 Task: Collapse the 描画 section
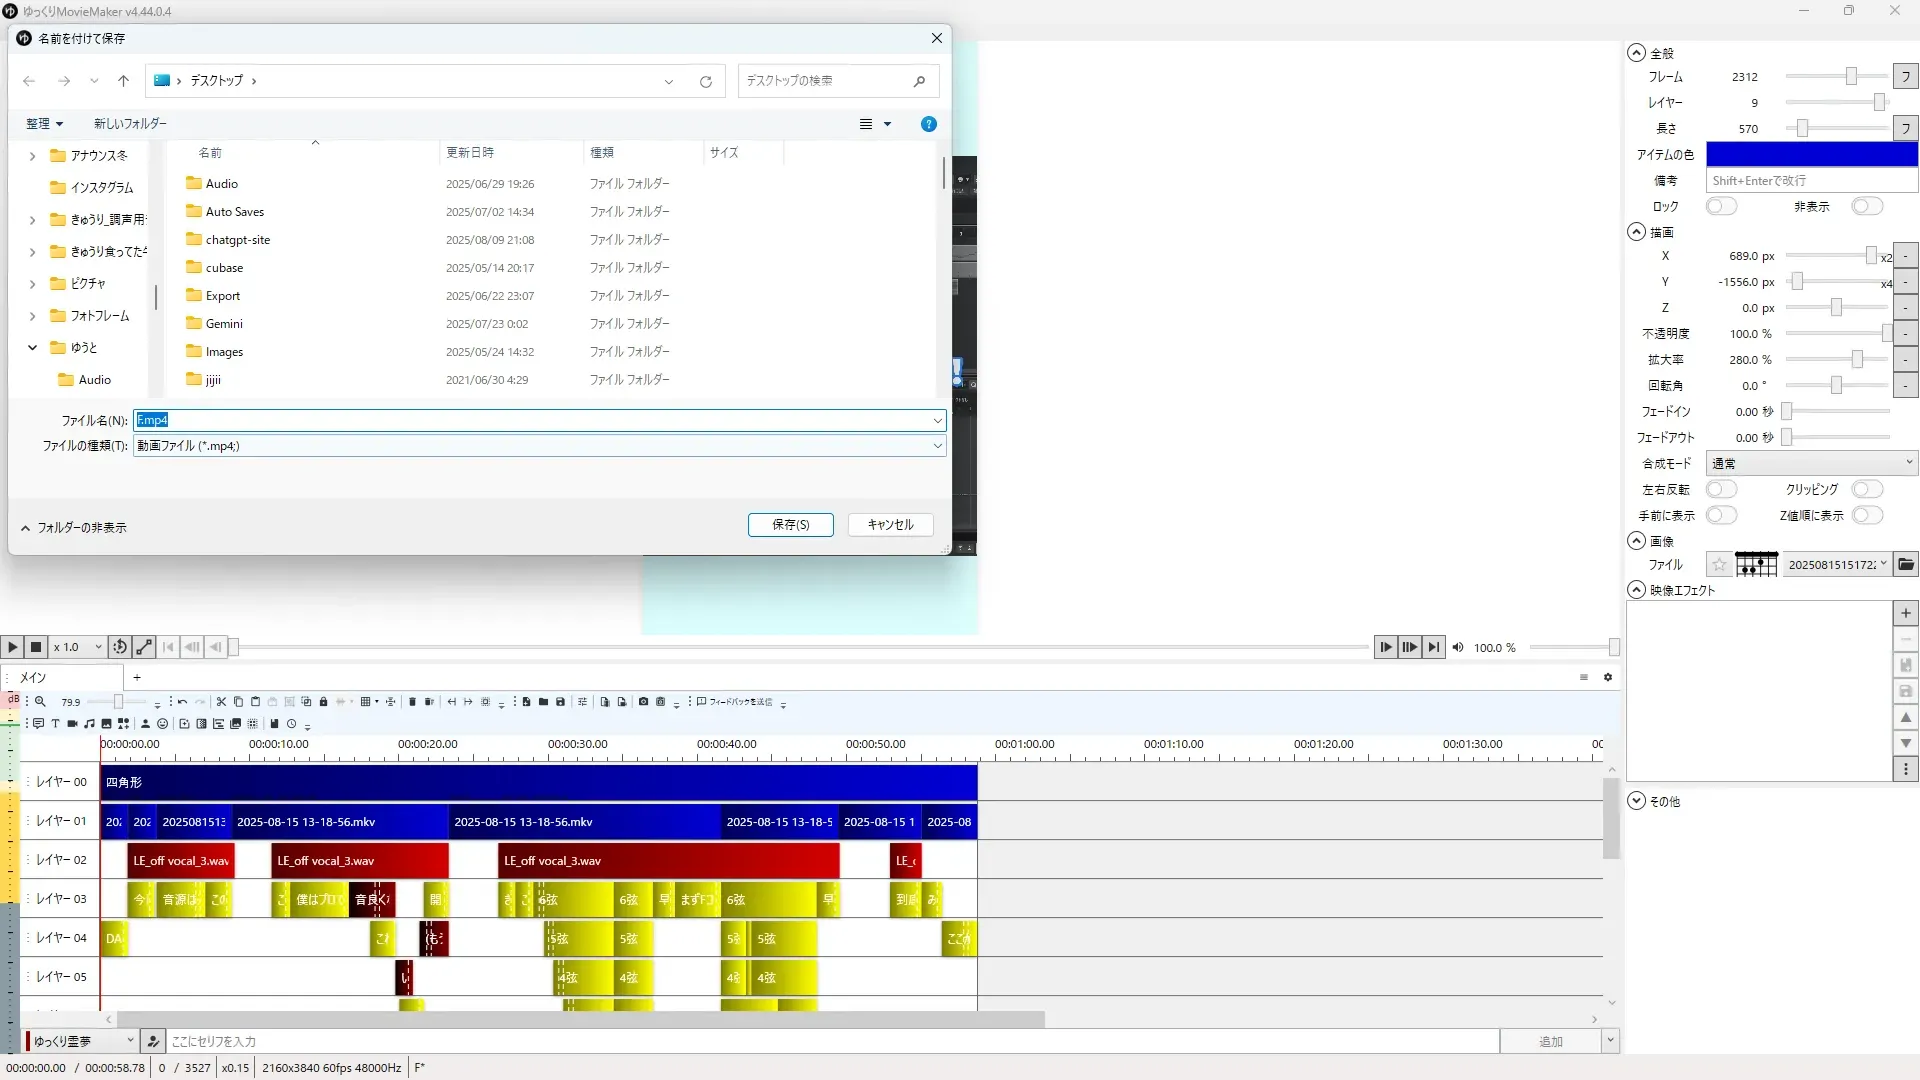pos(1636,232)
